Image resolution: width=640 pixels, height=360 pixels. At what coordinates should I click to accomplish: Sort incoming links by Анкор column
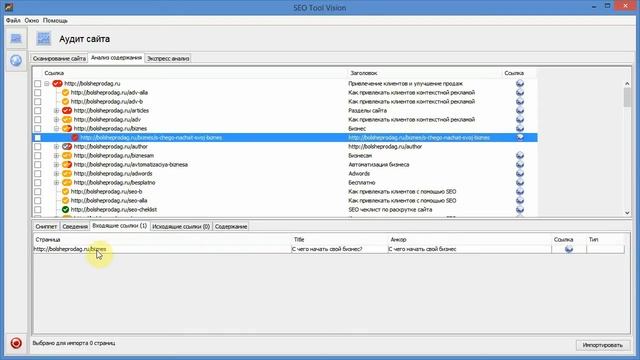(x=469, y=240)
